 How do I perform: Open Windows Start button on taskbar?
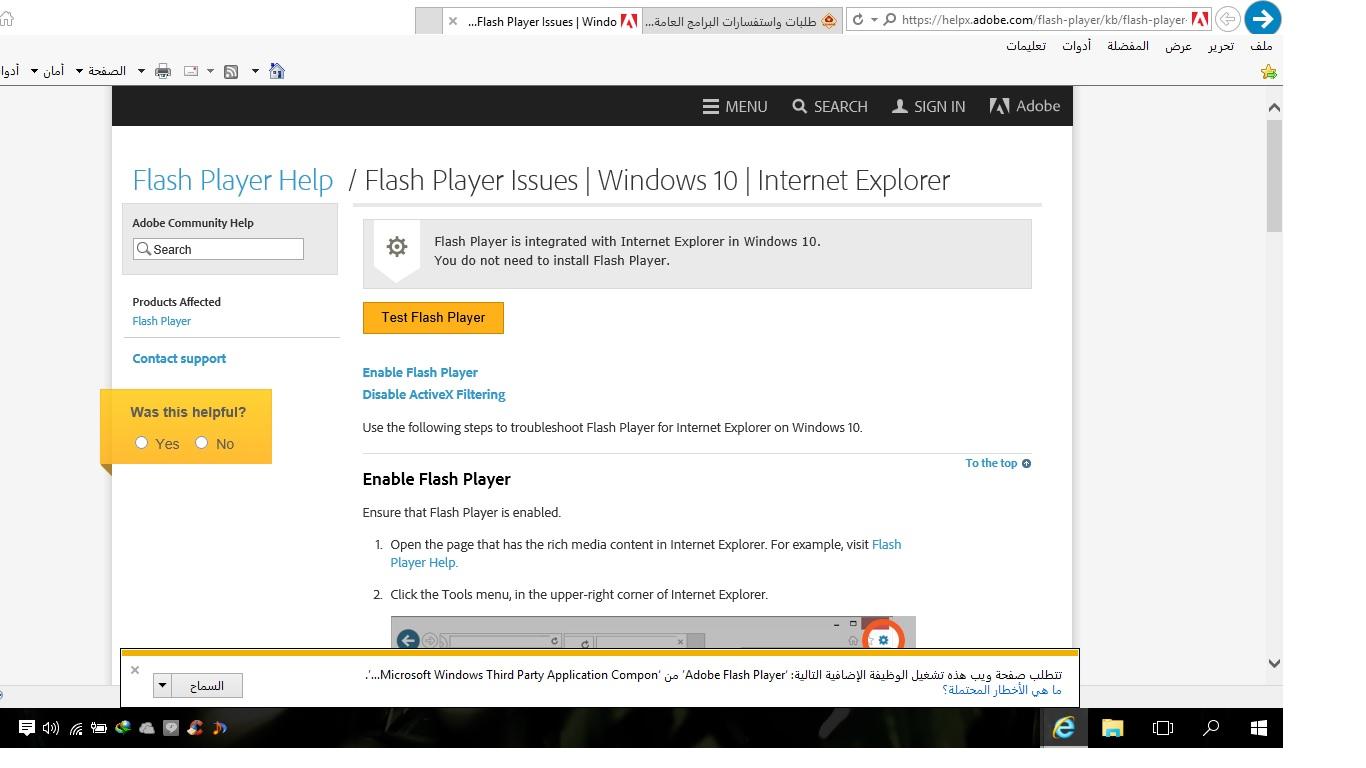(x=1259, y=728)
